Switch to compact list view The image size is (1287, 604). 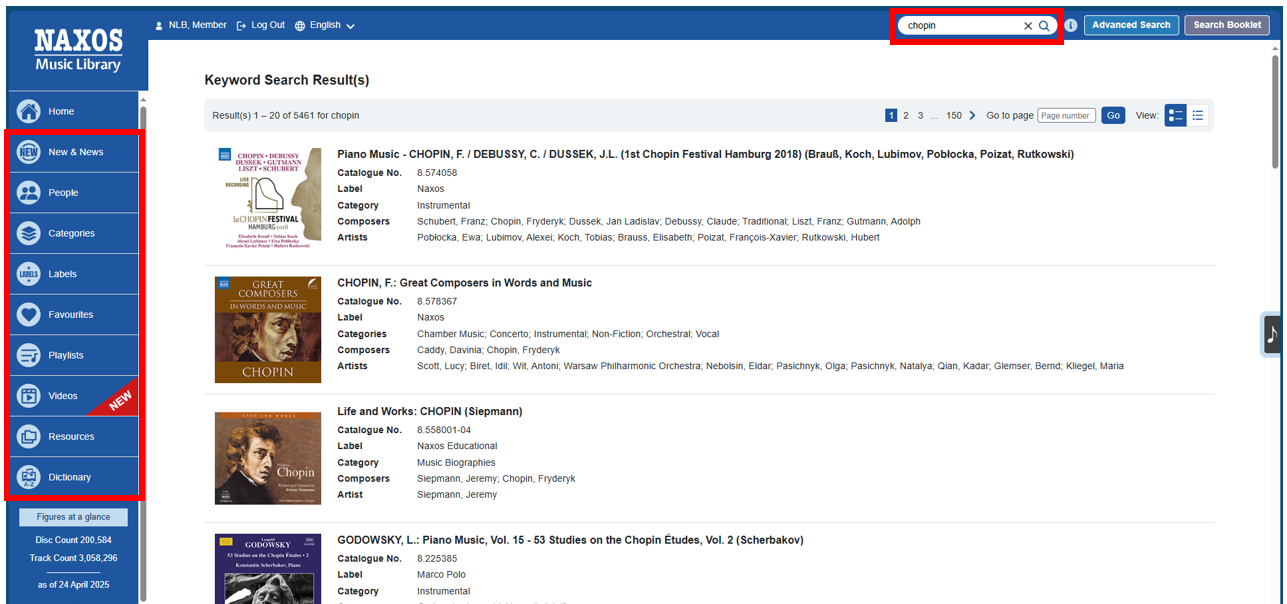point(1198,116)
